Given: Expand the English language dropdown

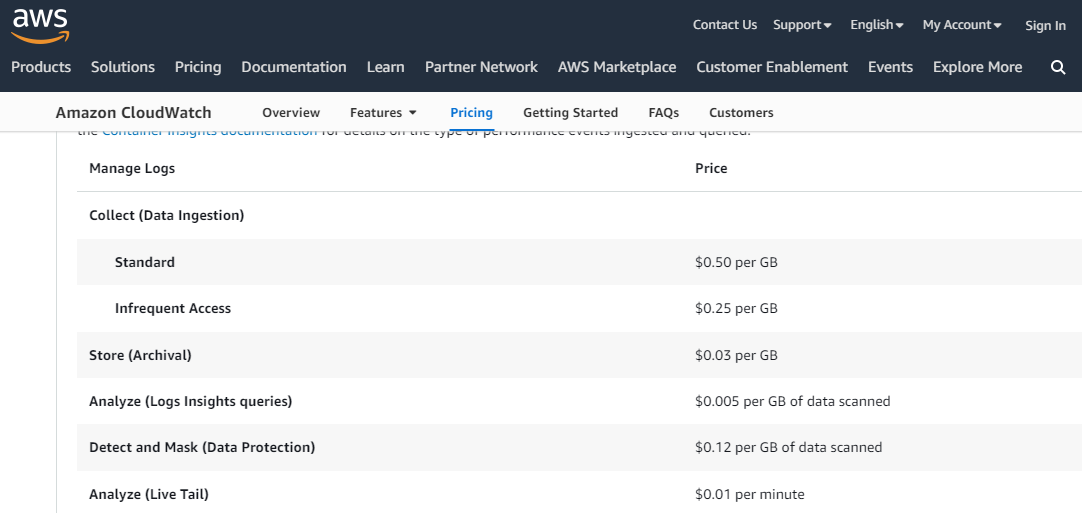Looking at the screenshot, I should pyautogui.click(x=876, y=25).
